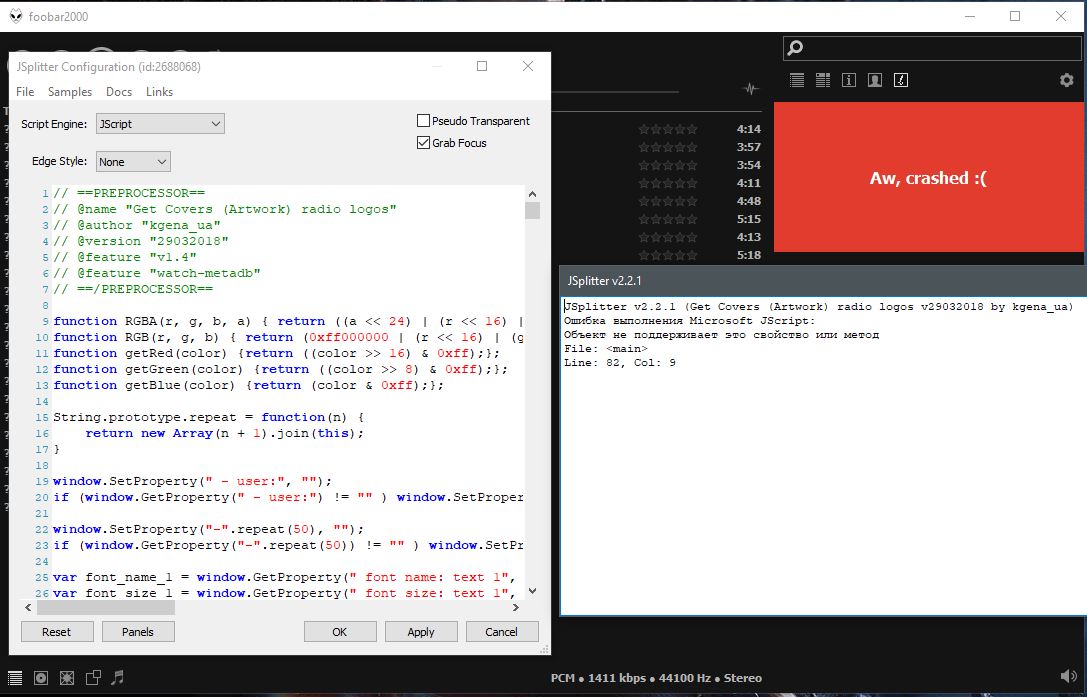The width and height of the screenshot is (1087, 697).
Task: Click the speaker volume icon
Action: pyautogui.click(x=1068, y=677)
